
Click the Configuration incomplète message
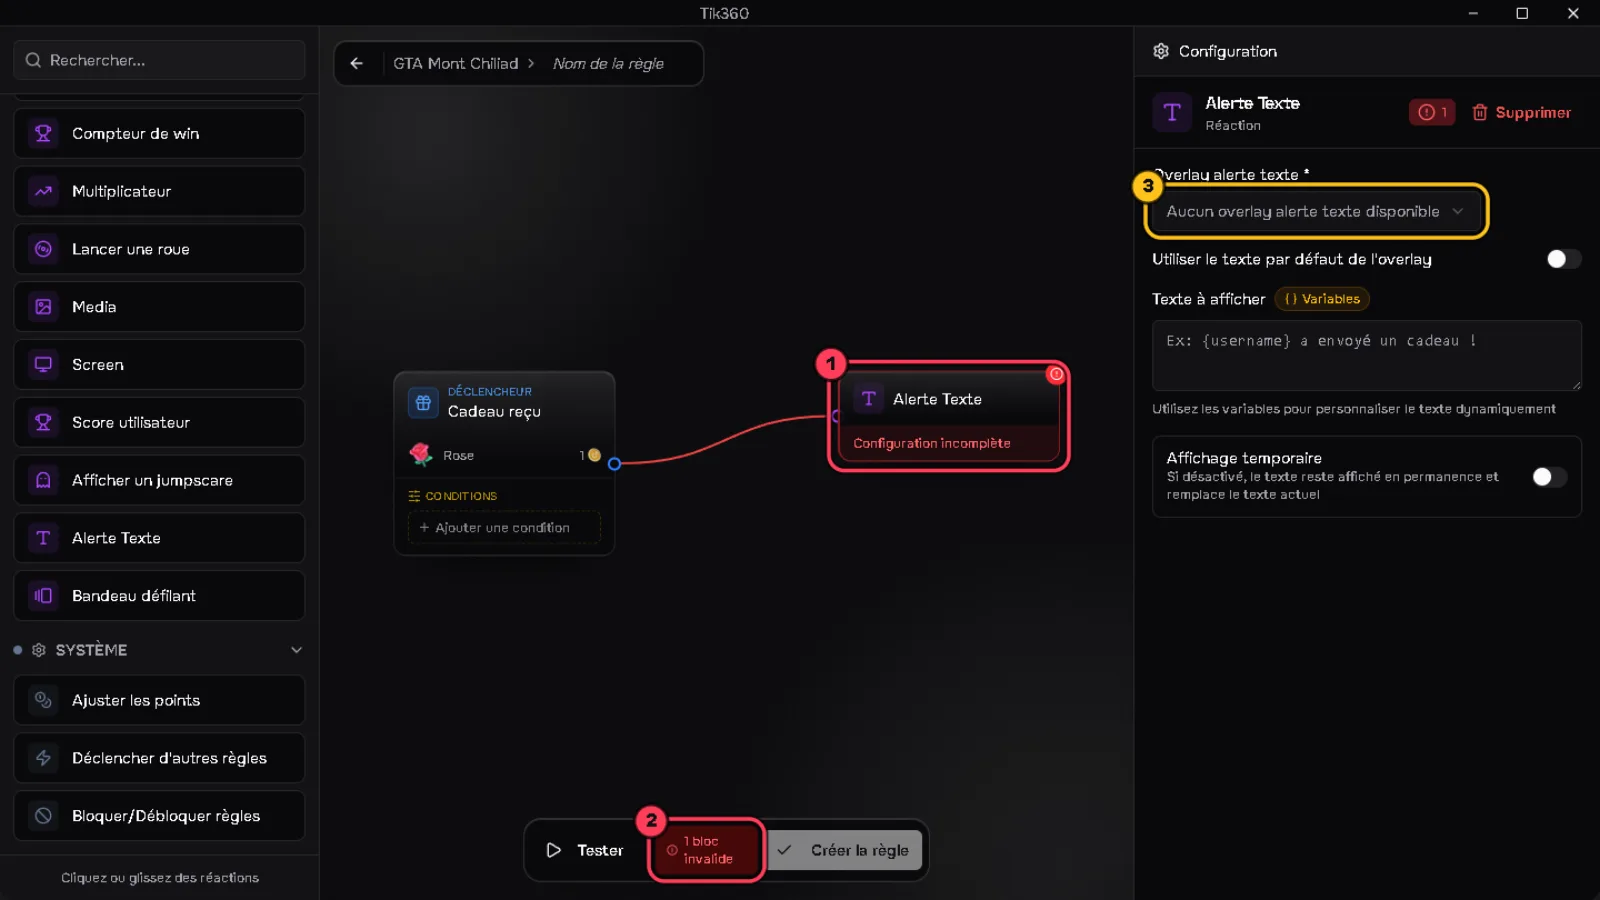[931, 443]
